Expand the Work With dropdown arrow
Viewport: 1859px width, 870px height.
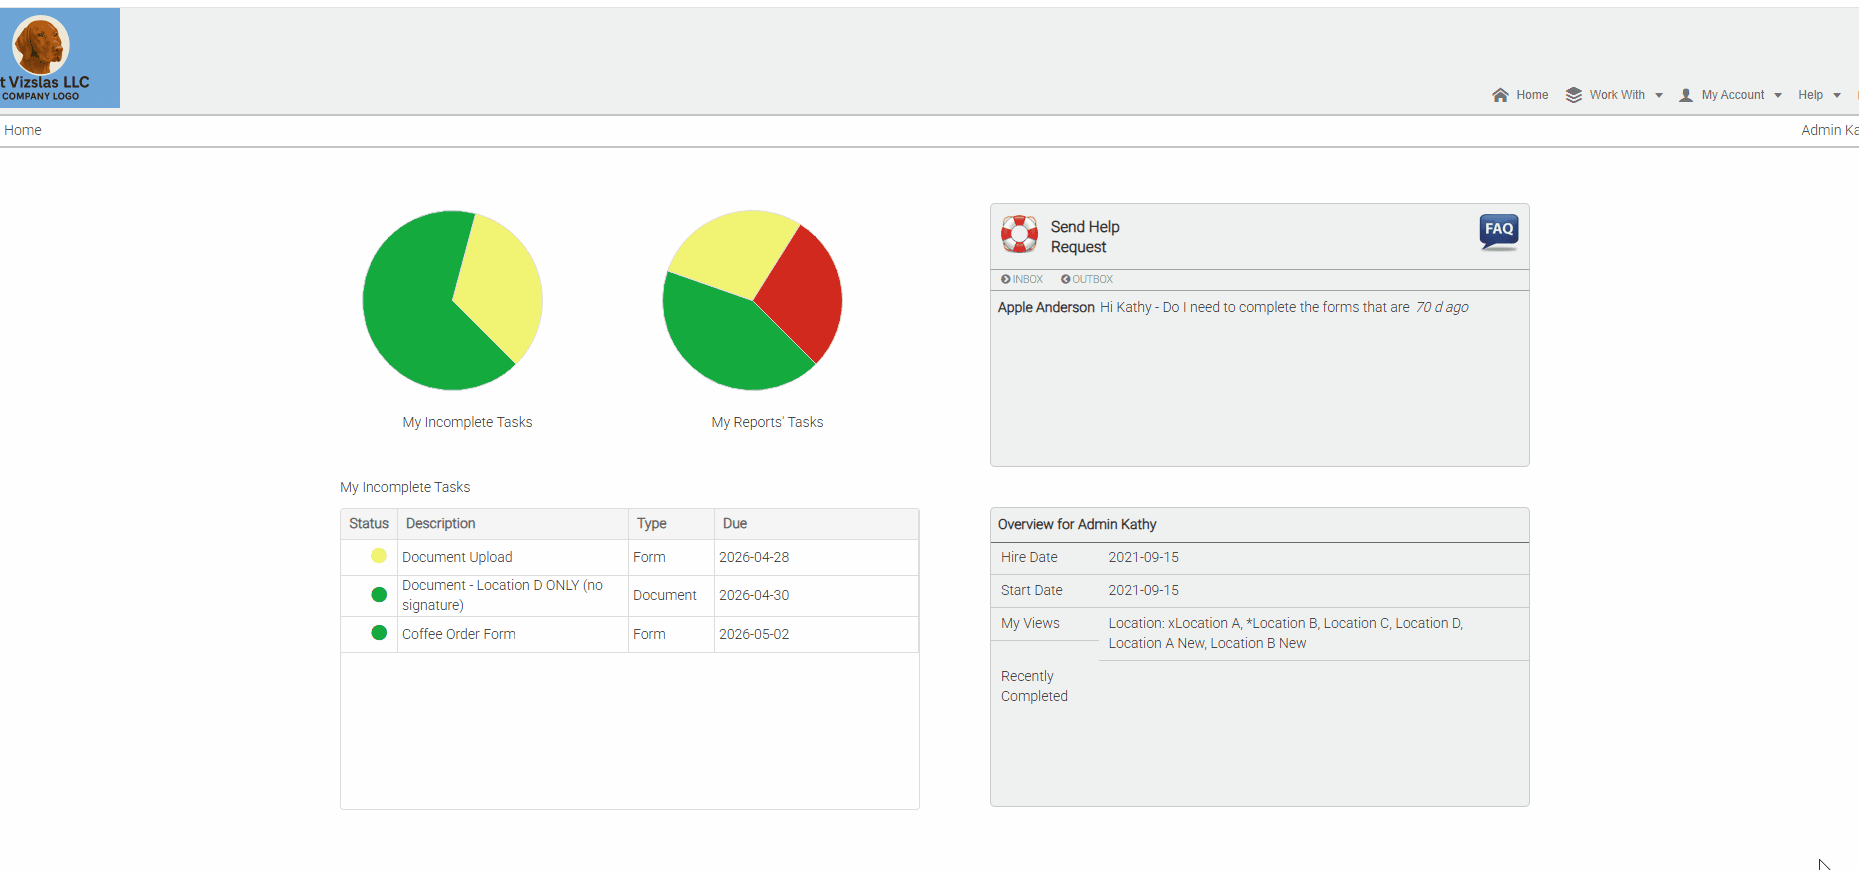(1659, 96)
